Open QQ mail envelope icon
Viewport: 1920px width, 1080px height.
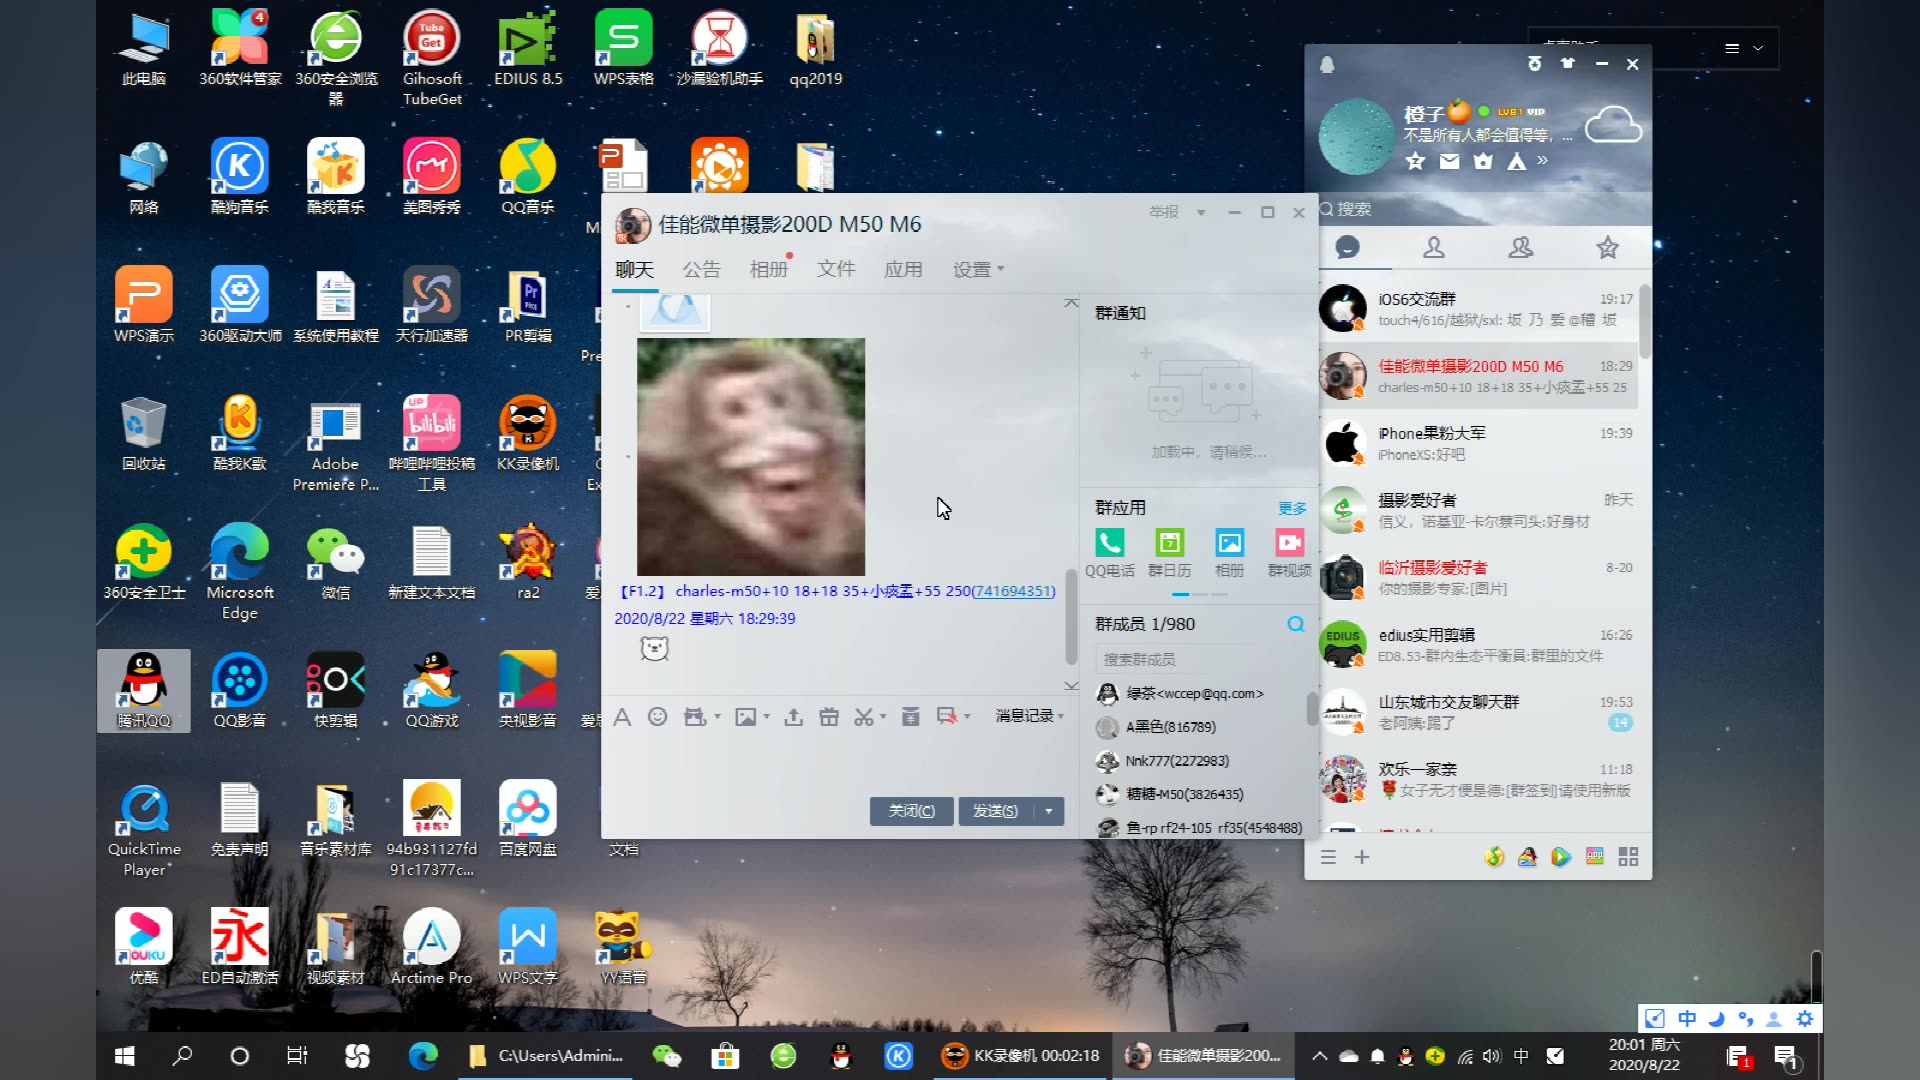(x=1449, y=161)
